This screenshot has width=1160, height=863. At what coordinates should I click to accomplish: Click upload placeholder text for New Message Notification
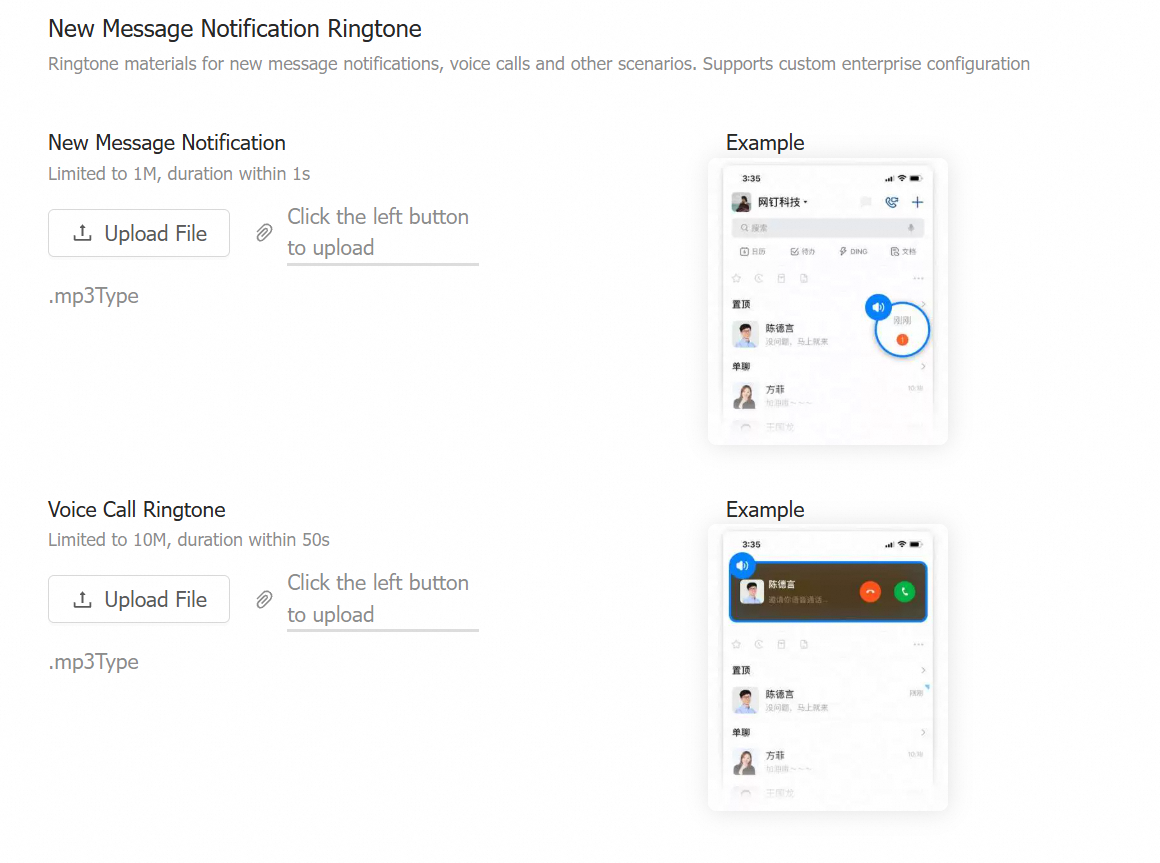coord(378,232)
